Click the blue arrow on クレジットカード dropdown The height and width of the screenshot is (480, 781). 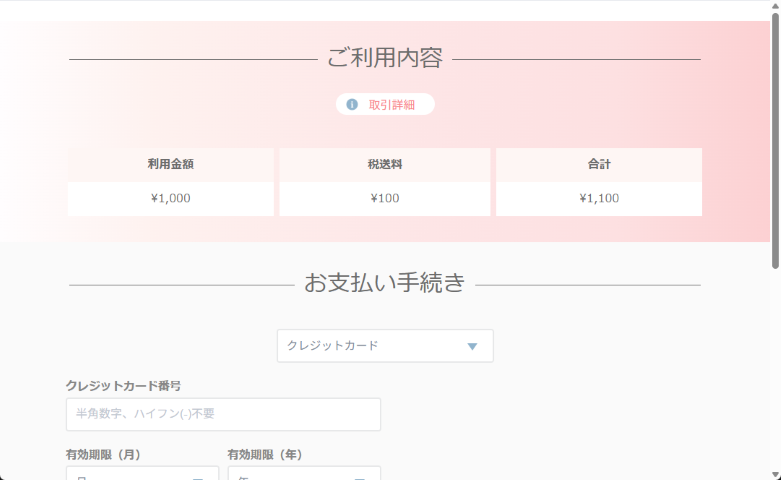(472, 346)
